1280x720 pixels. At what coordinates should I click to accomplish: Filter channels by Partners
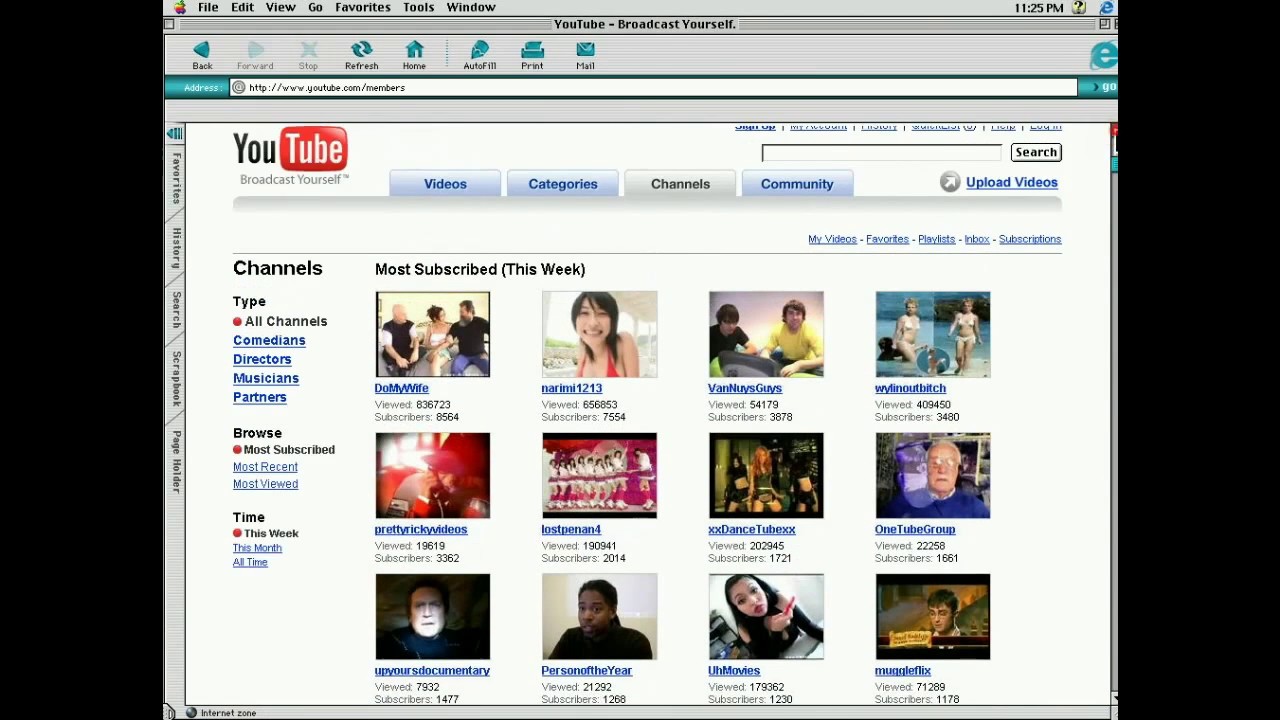pos(260,397)
